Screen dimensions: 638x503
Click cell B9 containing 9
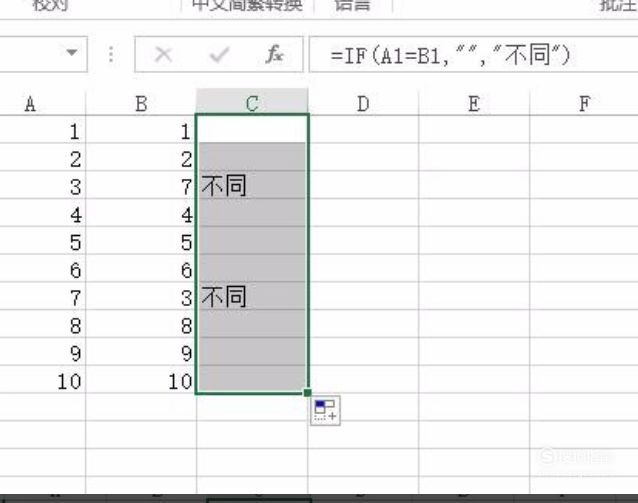(141, 352)
